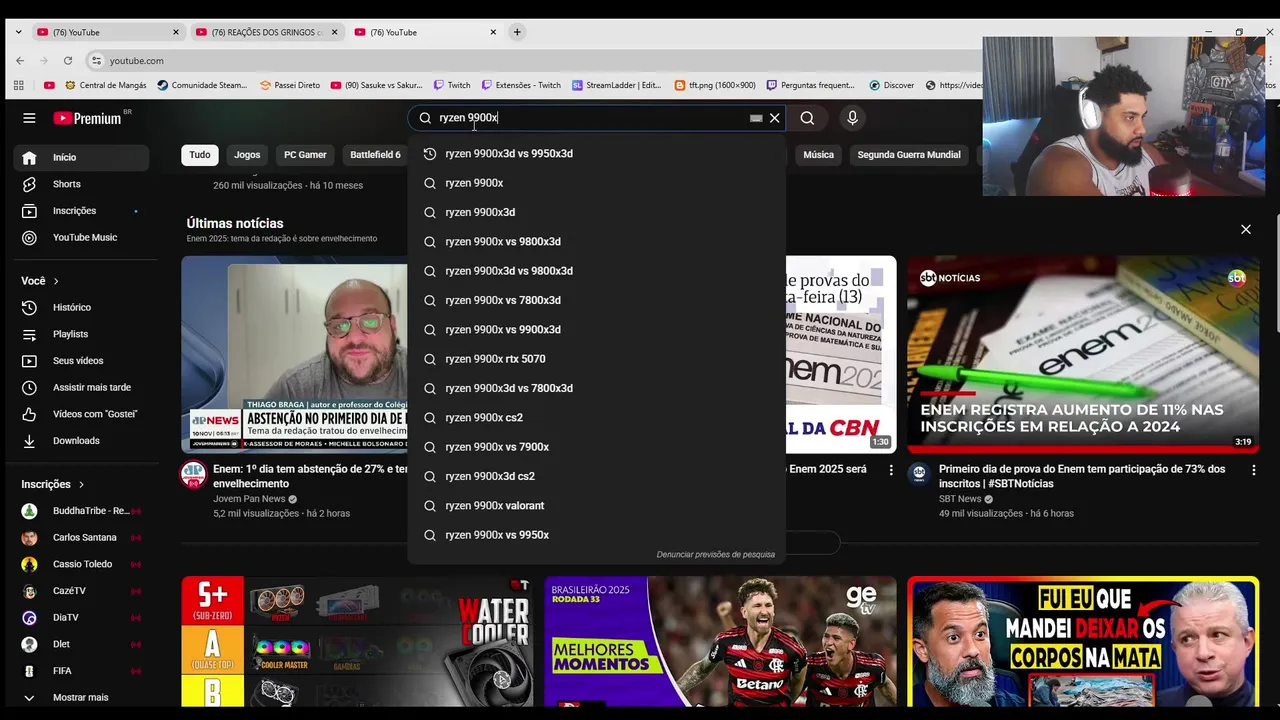Screen dimensions: 1280x720
Task: Reload the page with refresh icon
Action: pos(68,60)
